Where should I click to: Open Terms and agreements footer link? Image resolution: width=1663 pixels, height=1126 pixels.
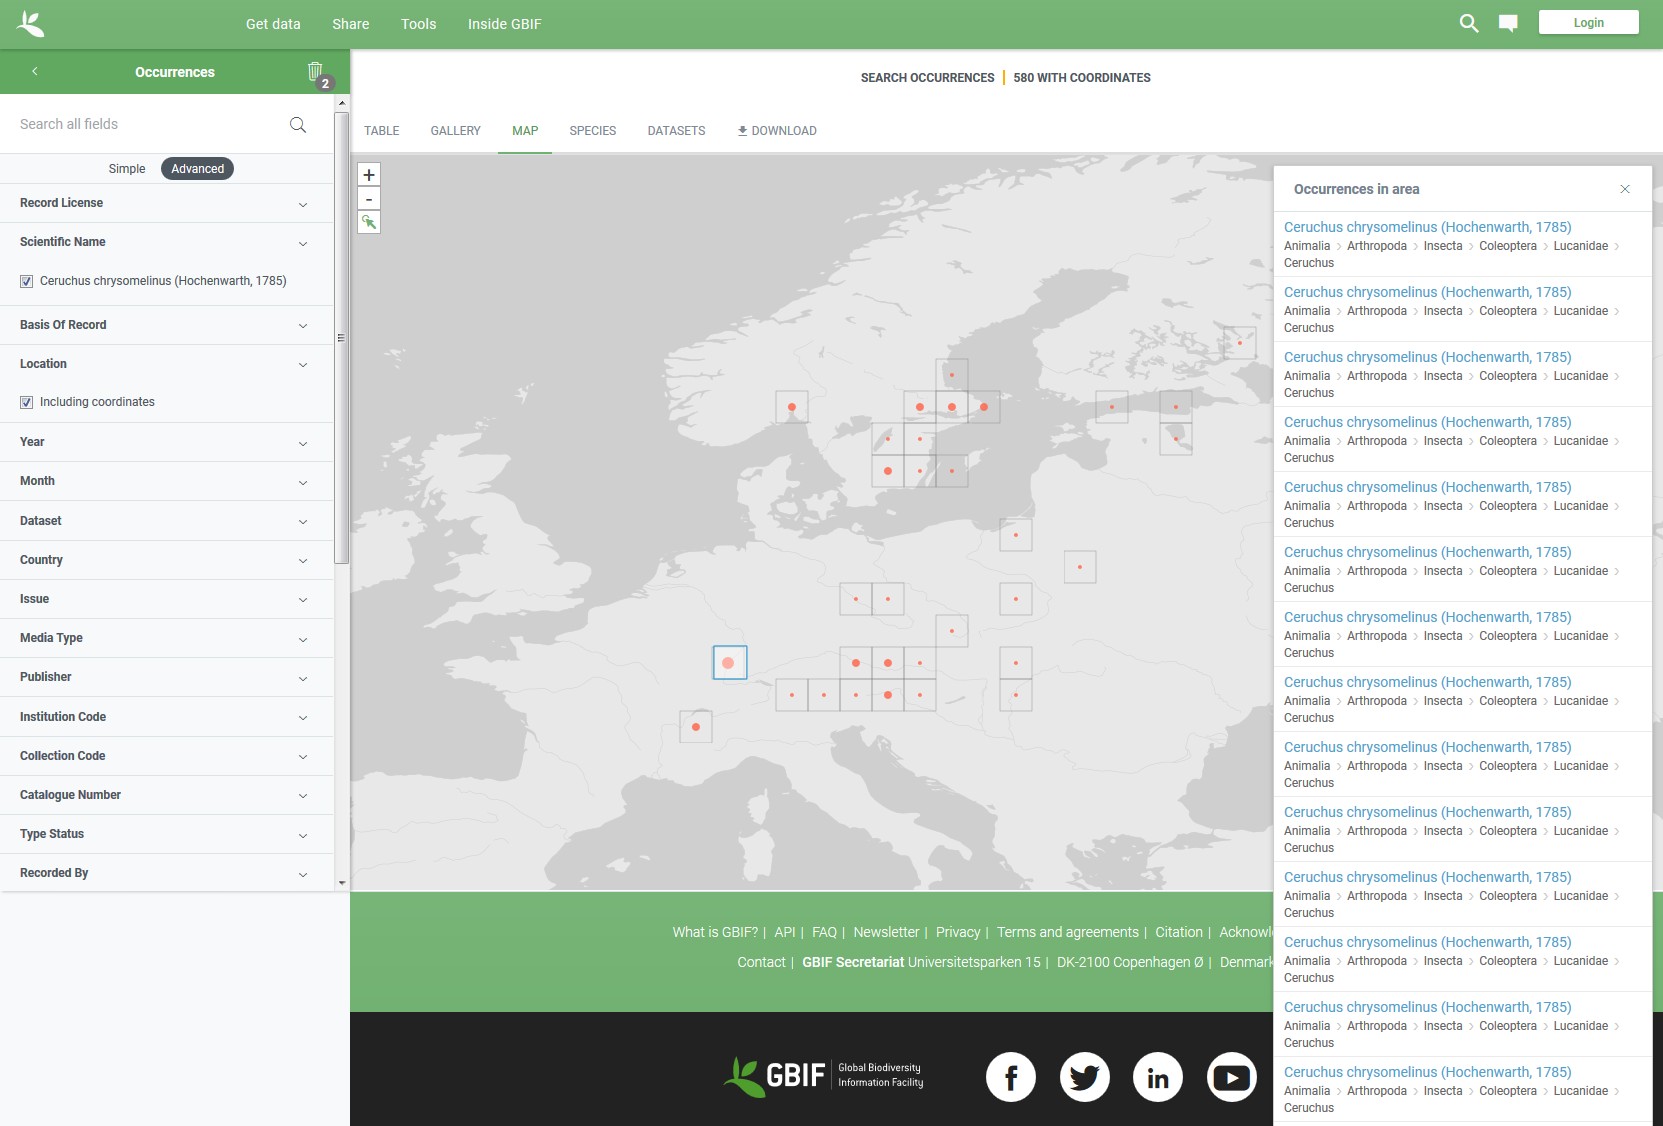tap(1068, 932)
